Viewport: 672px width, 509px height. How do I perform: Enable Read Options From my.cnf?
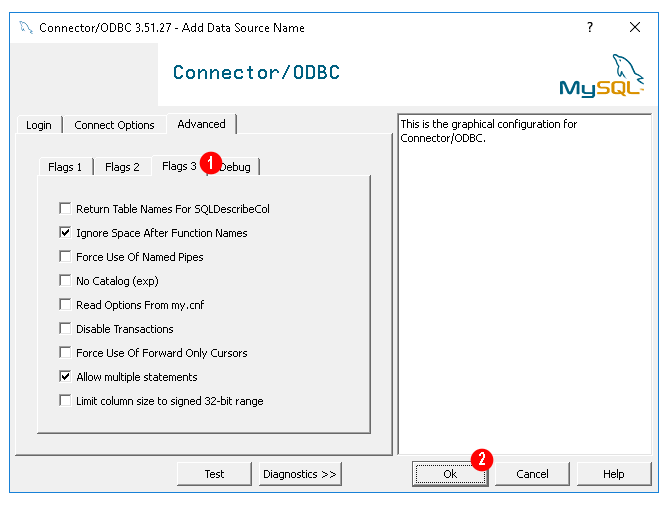(x=65, y=305)
